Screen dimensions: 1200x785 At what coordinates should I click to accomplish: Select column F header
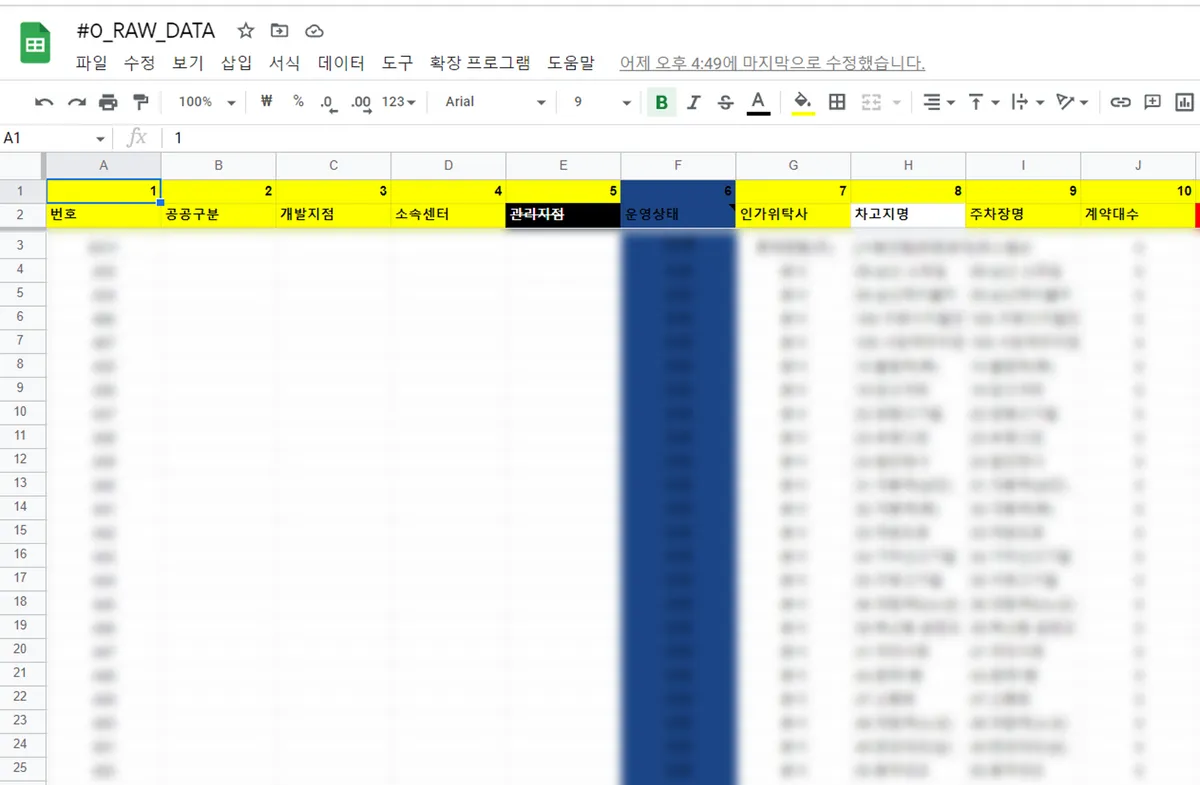(x=678, y=165)
